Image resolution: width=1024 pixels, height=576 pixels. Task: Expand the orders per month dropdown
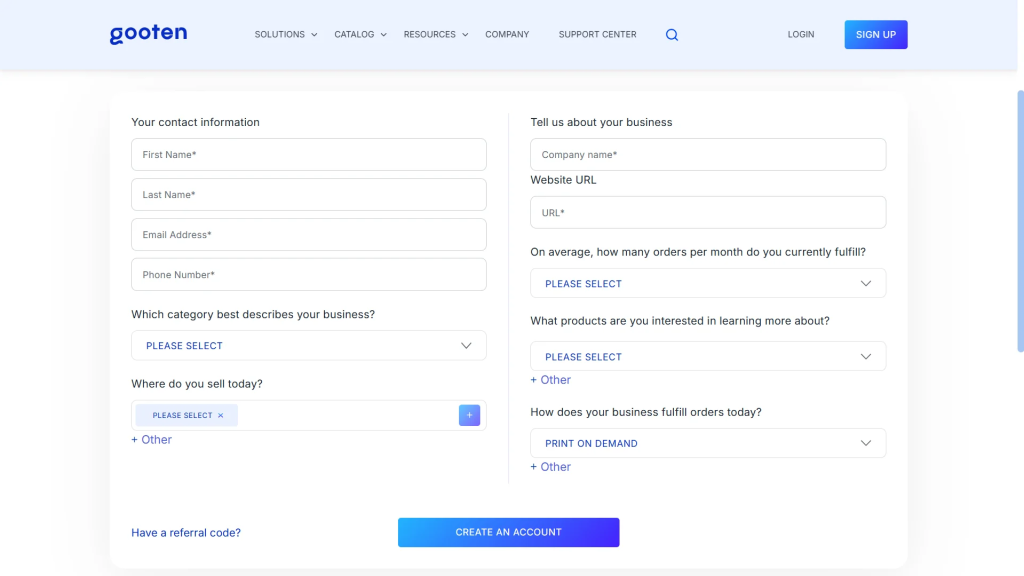(707, 284)
